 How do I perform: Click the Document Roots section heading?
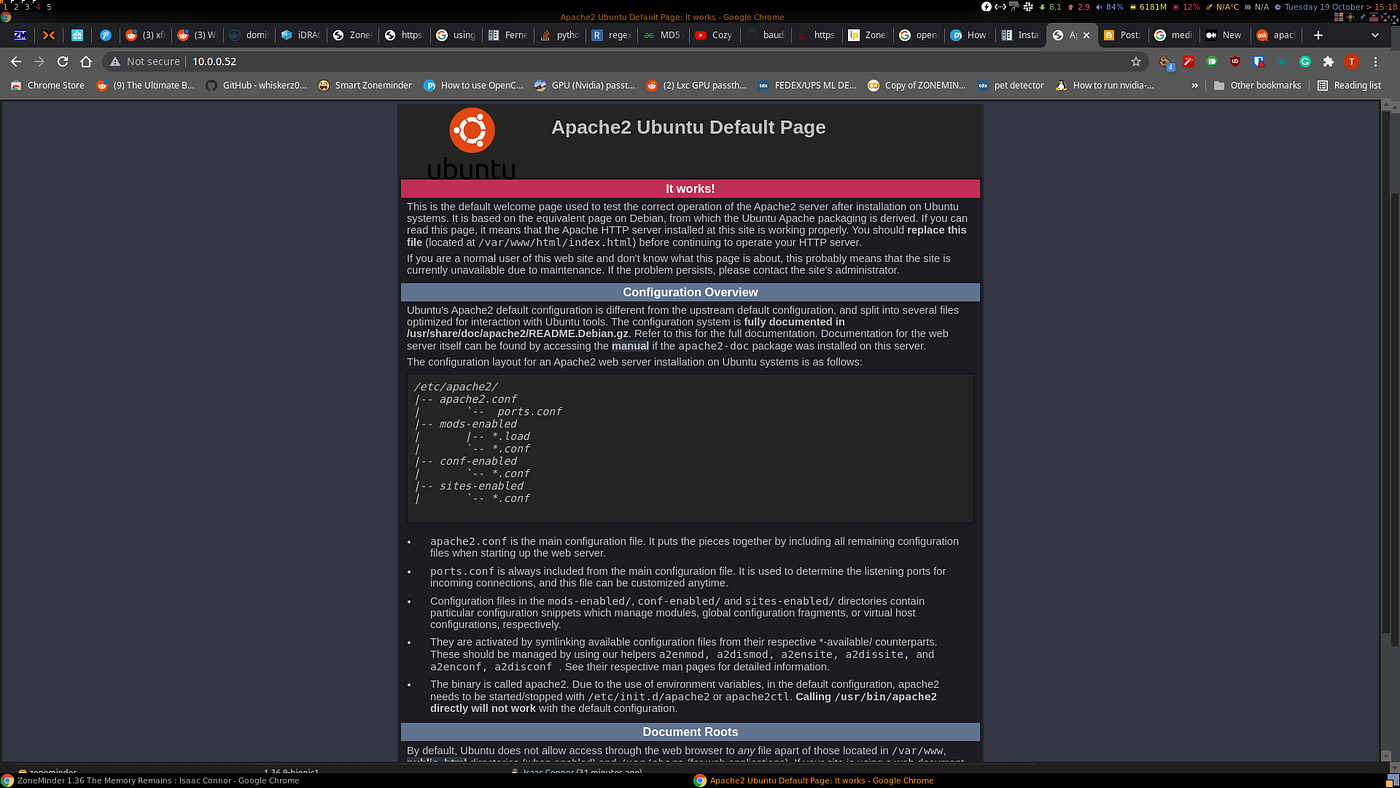[690, 732]
